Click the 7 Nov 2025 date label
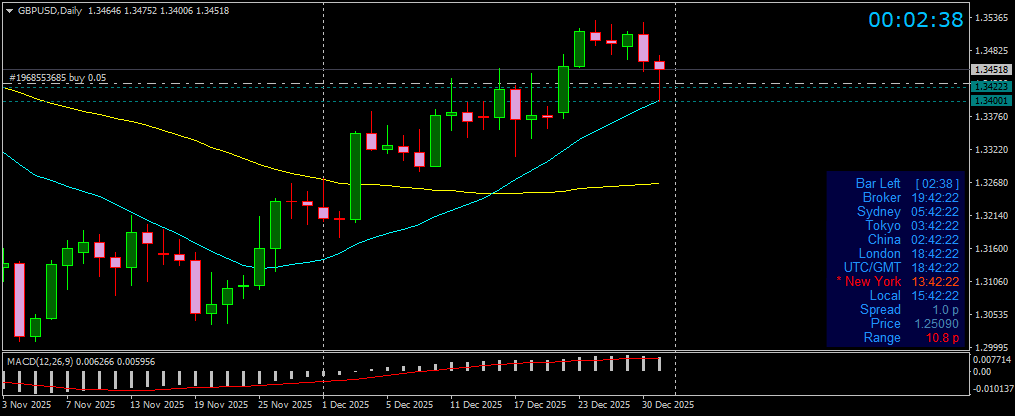 89,405
